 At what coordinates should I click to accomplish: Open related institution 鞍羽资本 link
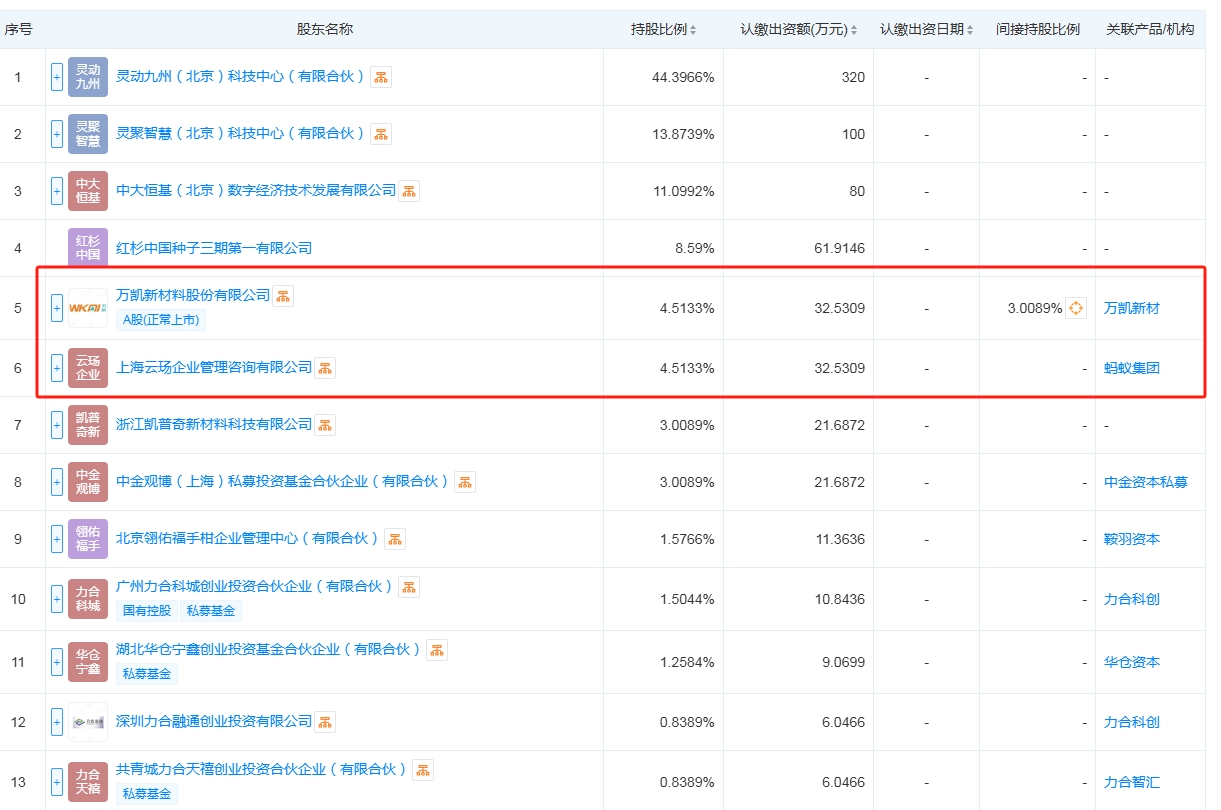(x=1132, y=539)
